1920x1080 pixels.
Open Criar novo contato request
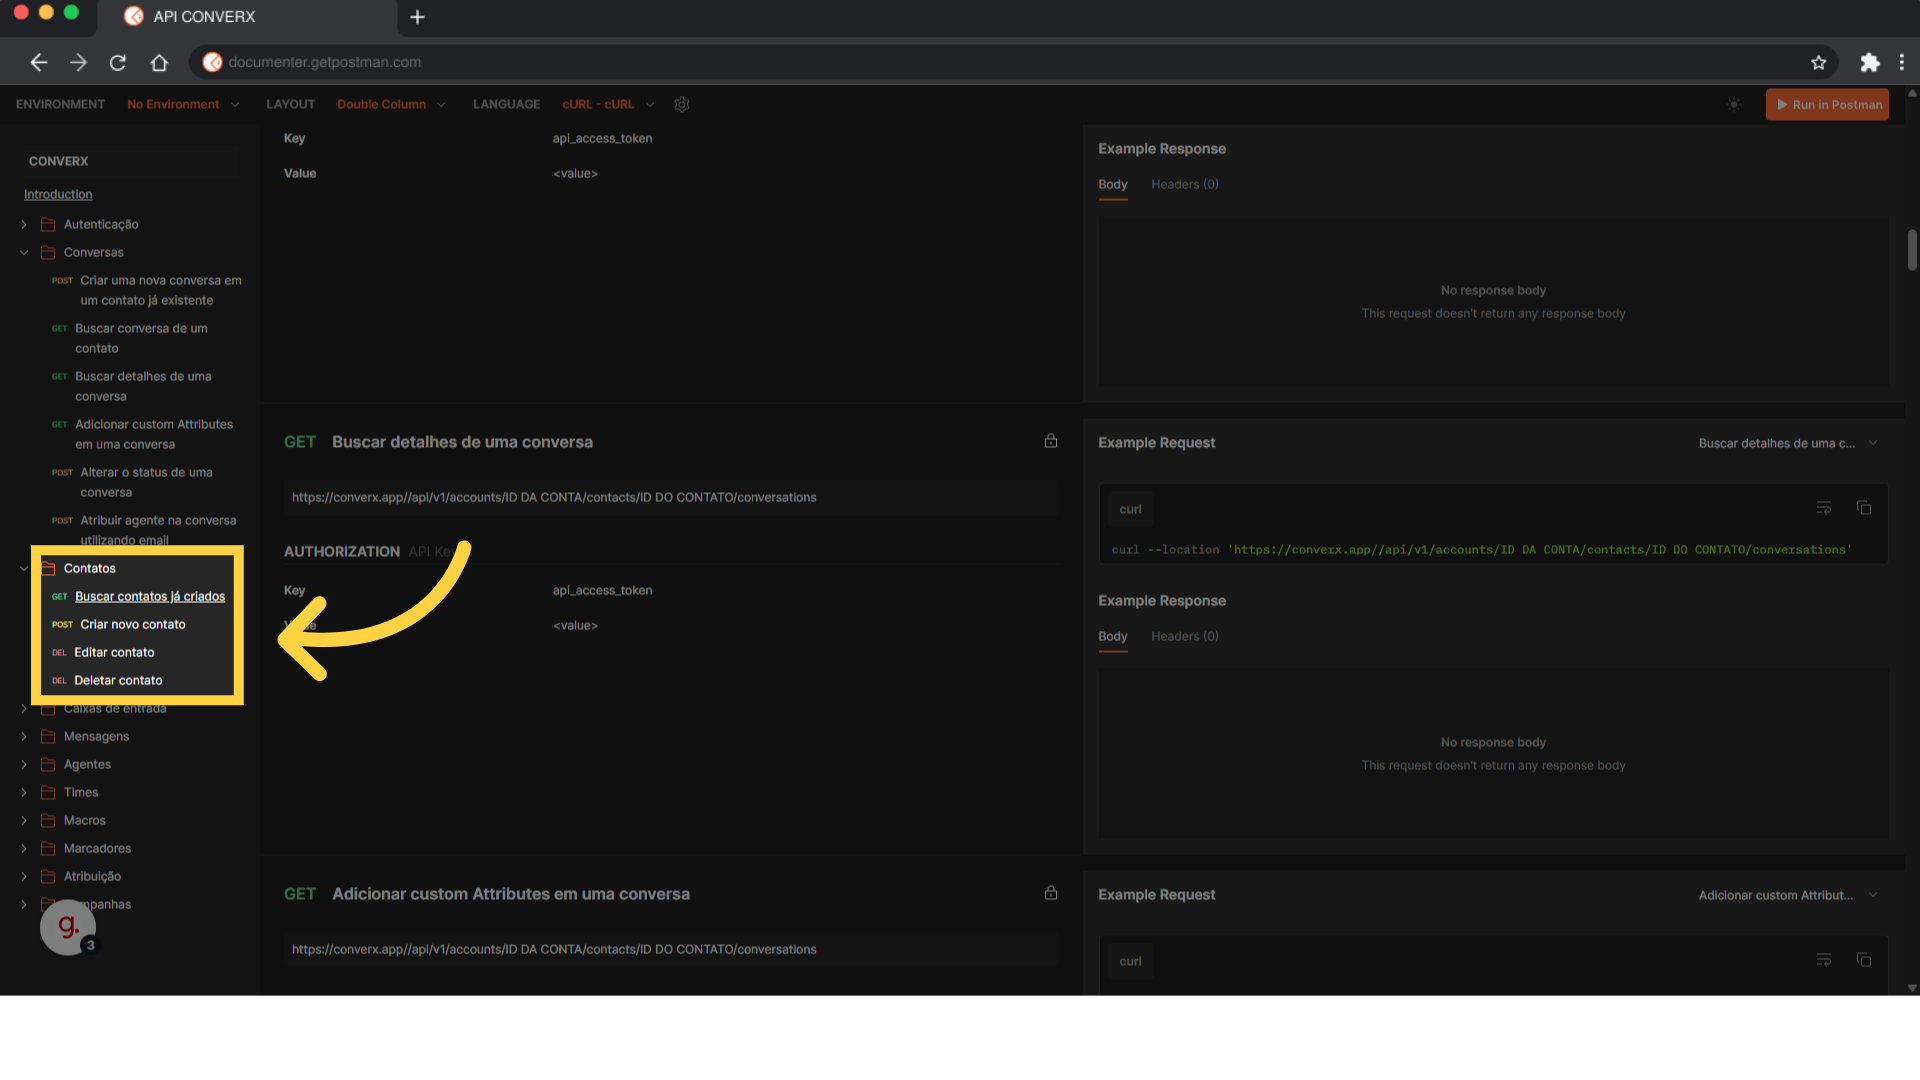coord(133,624)
